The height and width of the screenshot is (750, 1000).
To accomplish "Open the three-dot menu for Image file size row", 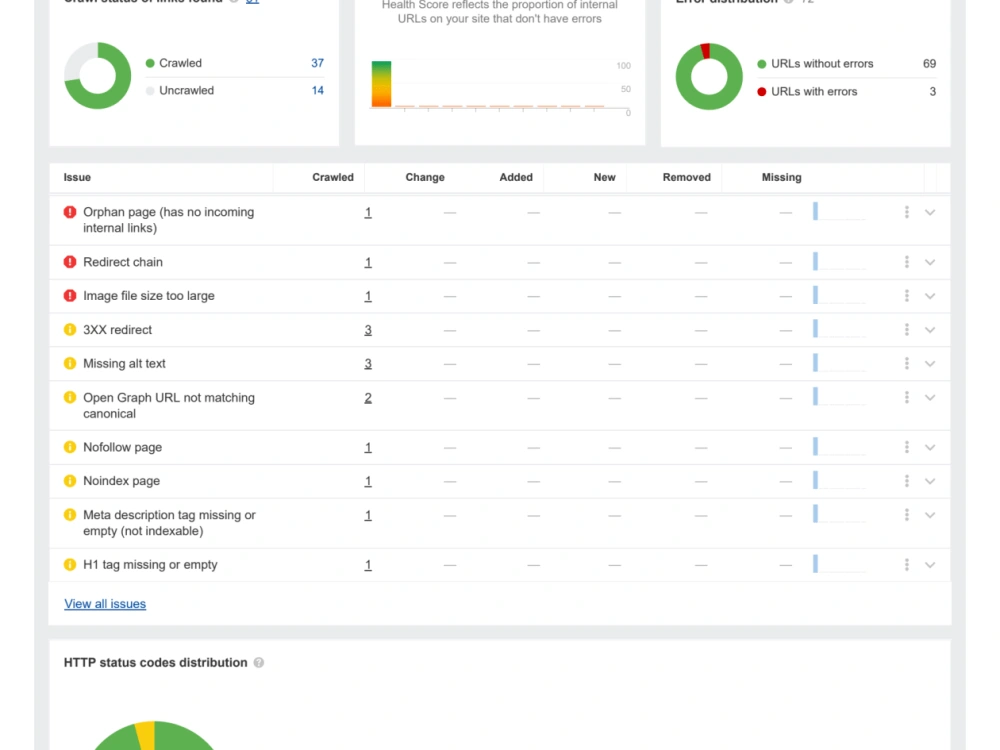I will [x=906, y=296].
